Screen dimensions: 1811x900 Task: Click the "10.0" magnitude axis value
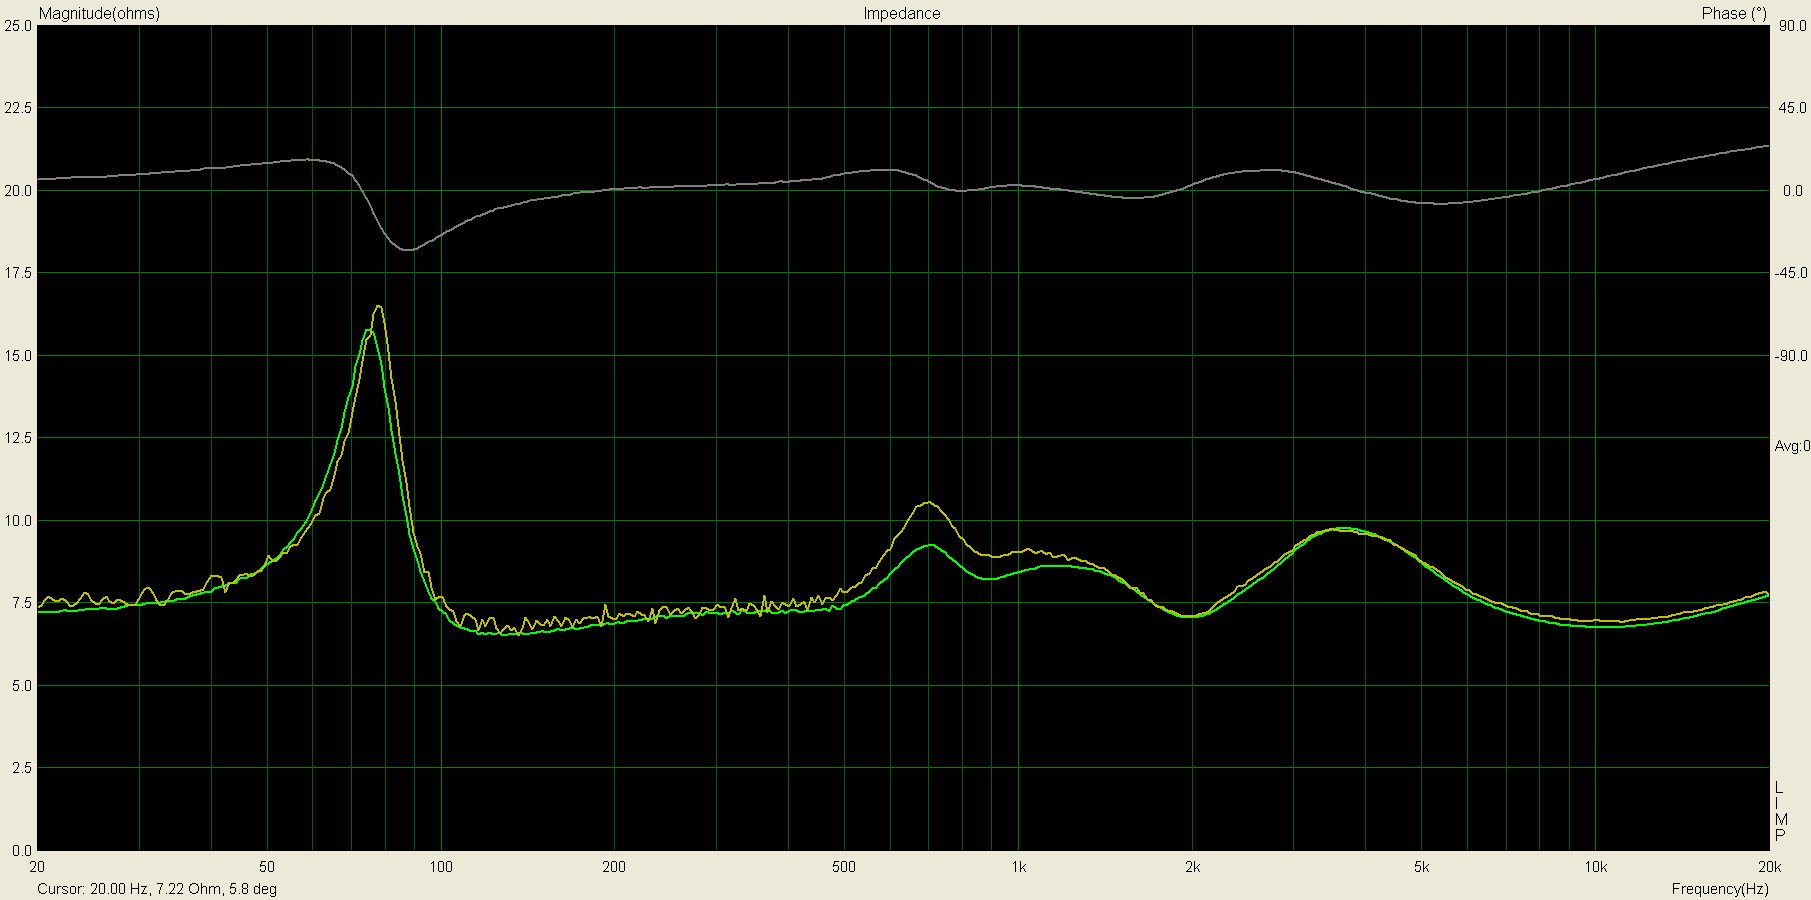coord(18,521)
